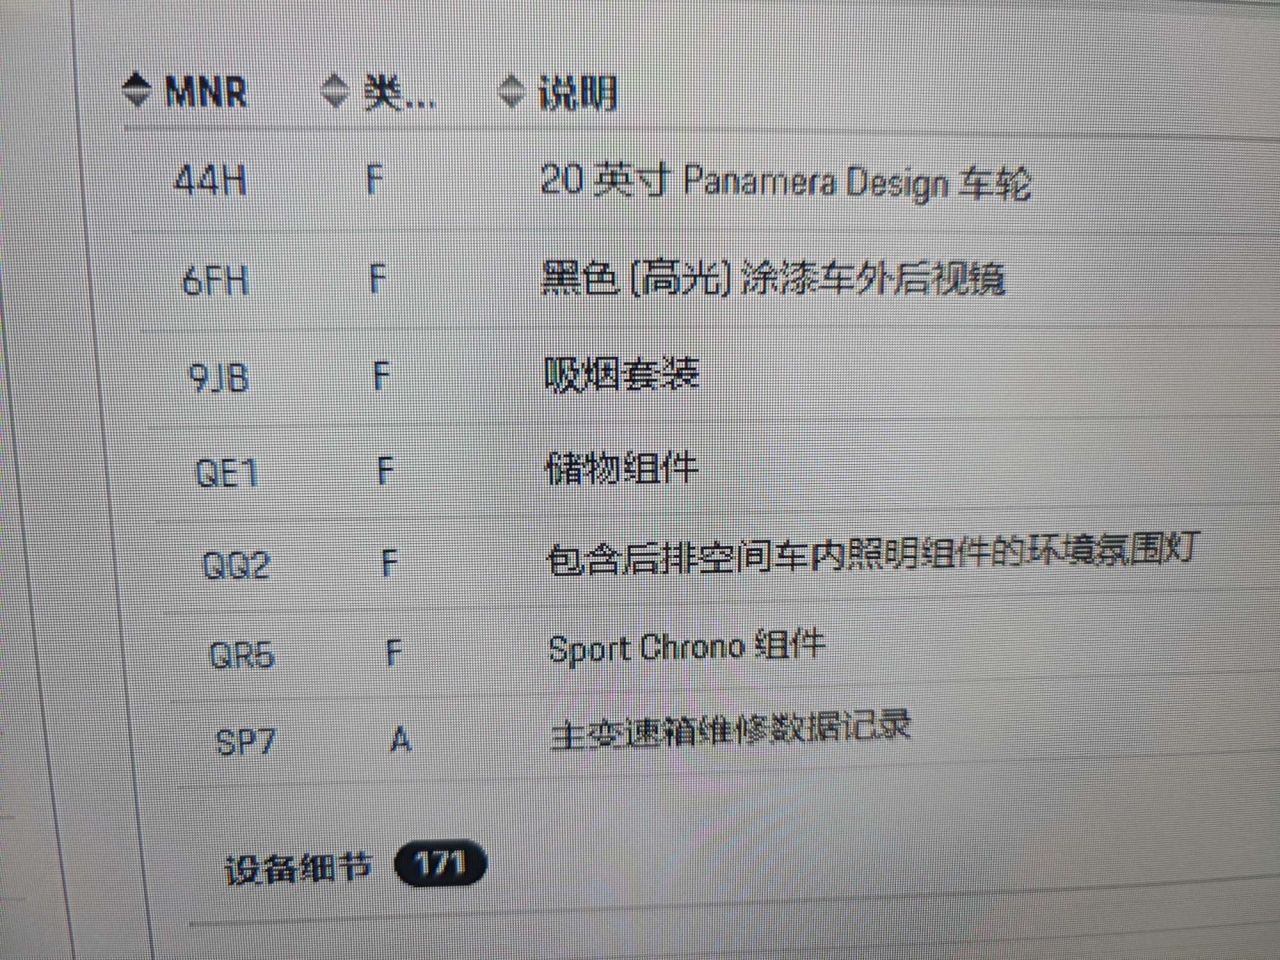Screen dimensions: 1280x960
Task: Click type value F in 44H row
Action: coord(374,180)
